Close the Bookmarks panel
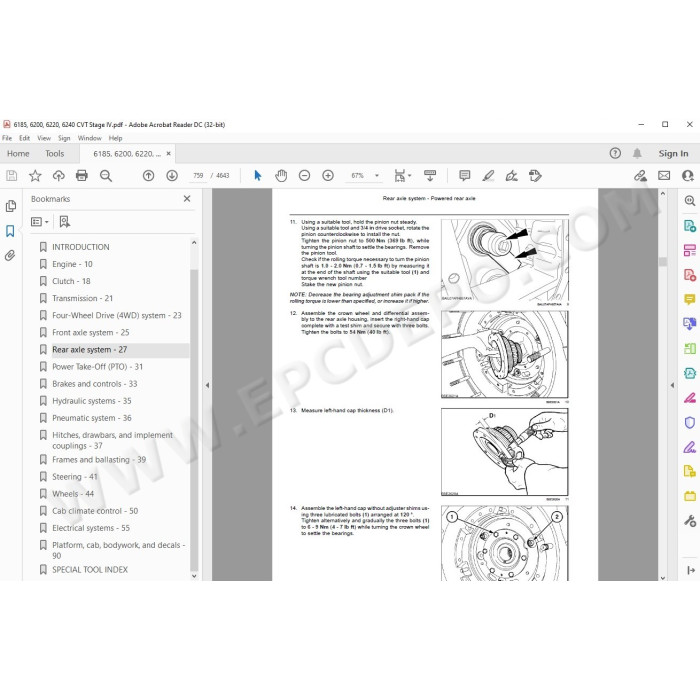700x700 pixels. 187,199
